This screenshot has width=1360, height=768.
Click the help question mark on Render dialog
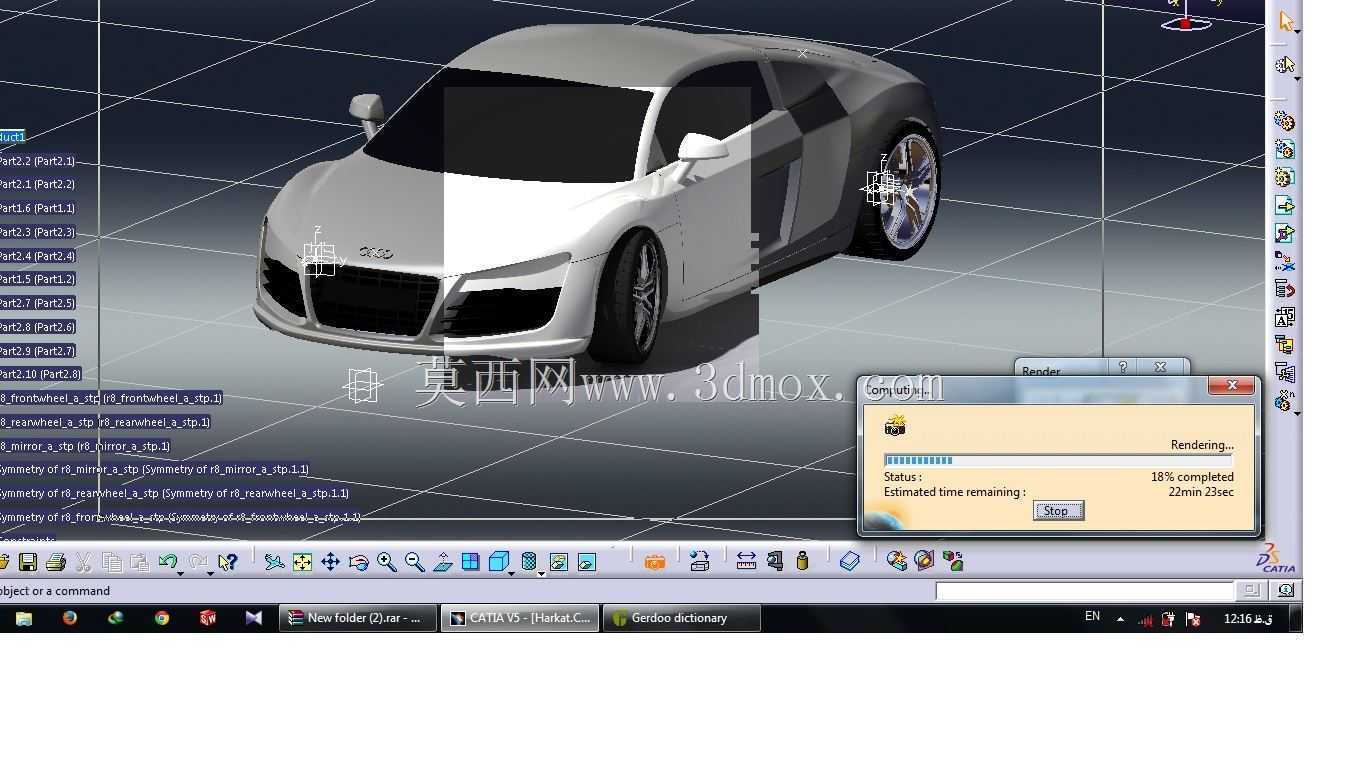coord(1122,367)
